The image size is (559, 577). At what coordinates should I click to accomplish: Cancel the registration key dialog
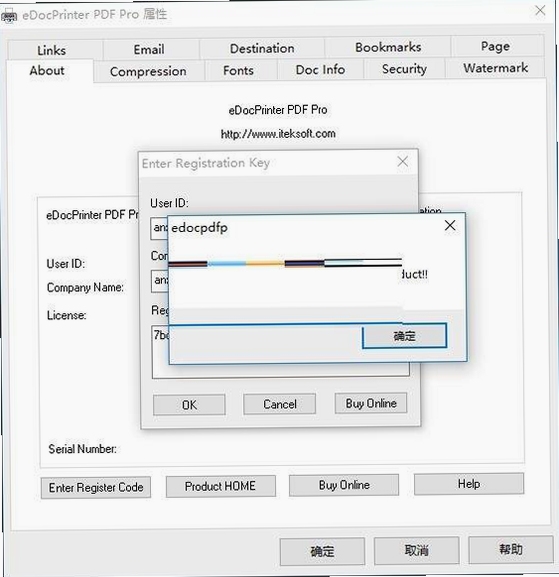[x=280, y=404]
